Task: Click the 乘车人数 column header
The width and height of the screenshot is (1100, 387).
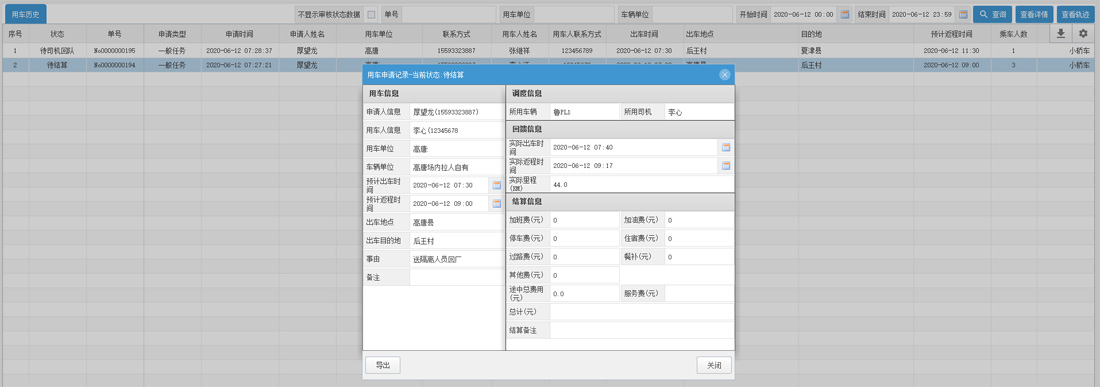Action: pos(1013,33)
